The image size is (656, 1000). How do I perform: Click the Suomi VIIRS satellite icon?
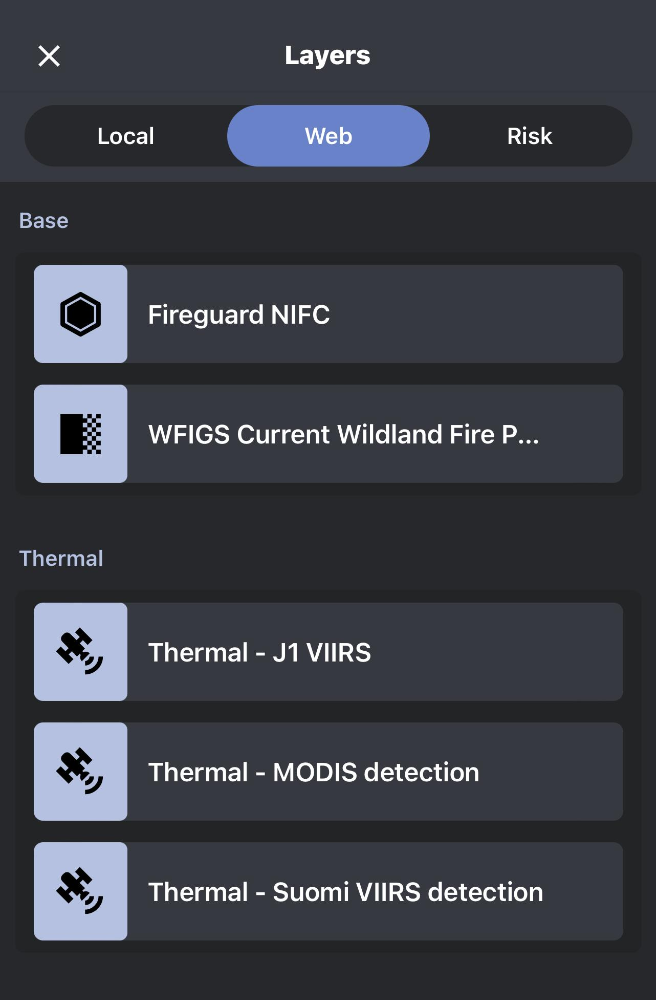point(80,892)
